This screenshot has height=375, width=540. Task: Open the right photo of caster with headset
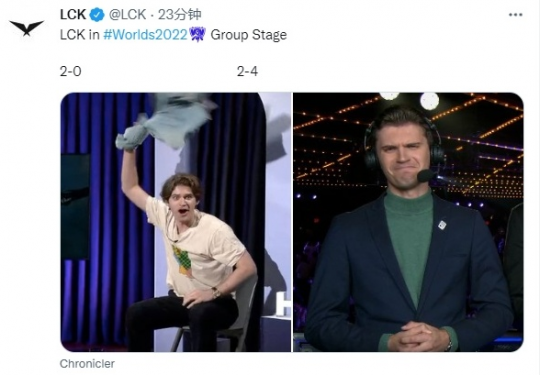click(408, 222)
